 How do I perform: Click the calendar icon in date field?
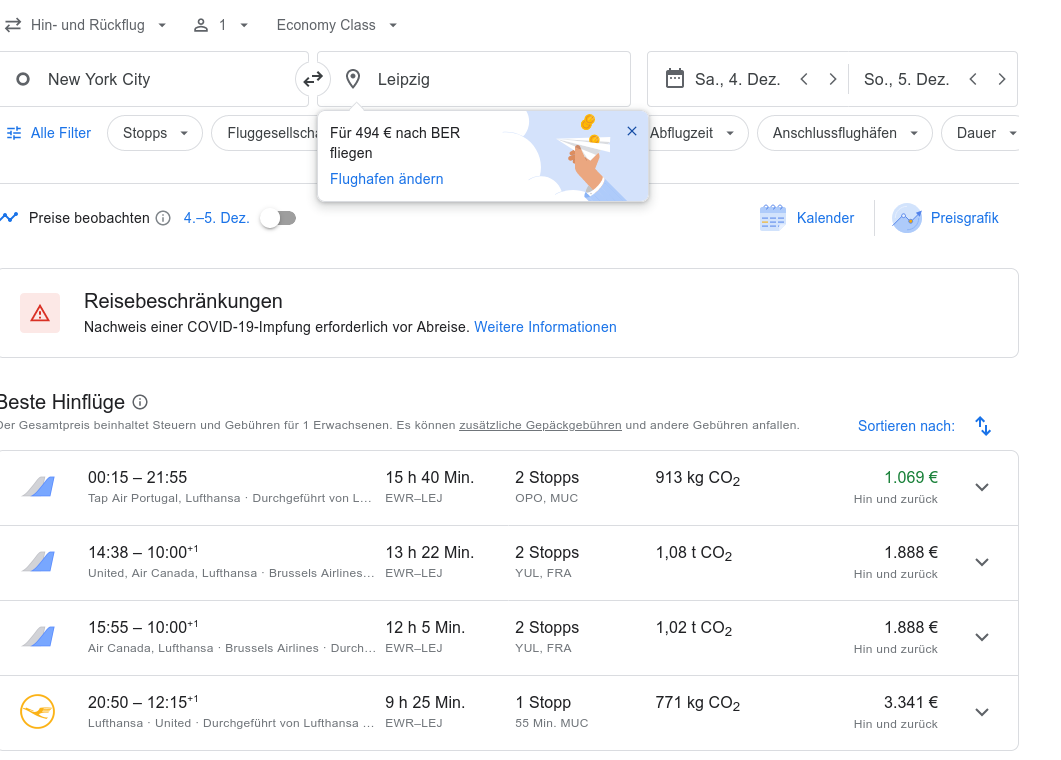(x=675, y=79)
